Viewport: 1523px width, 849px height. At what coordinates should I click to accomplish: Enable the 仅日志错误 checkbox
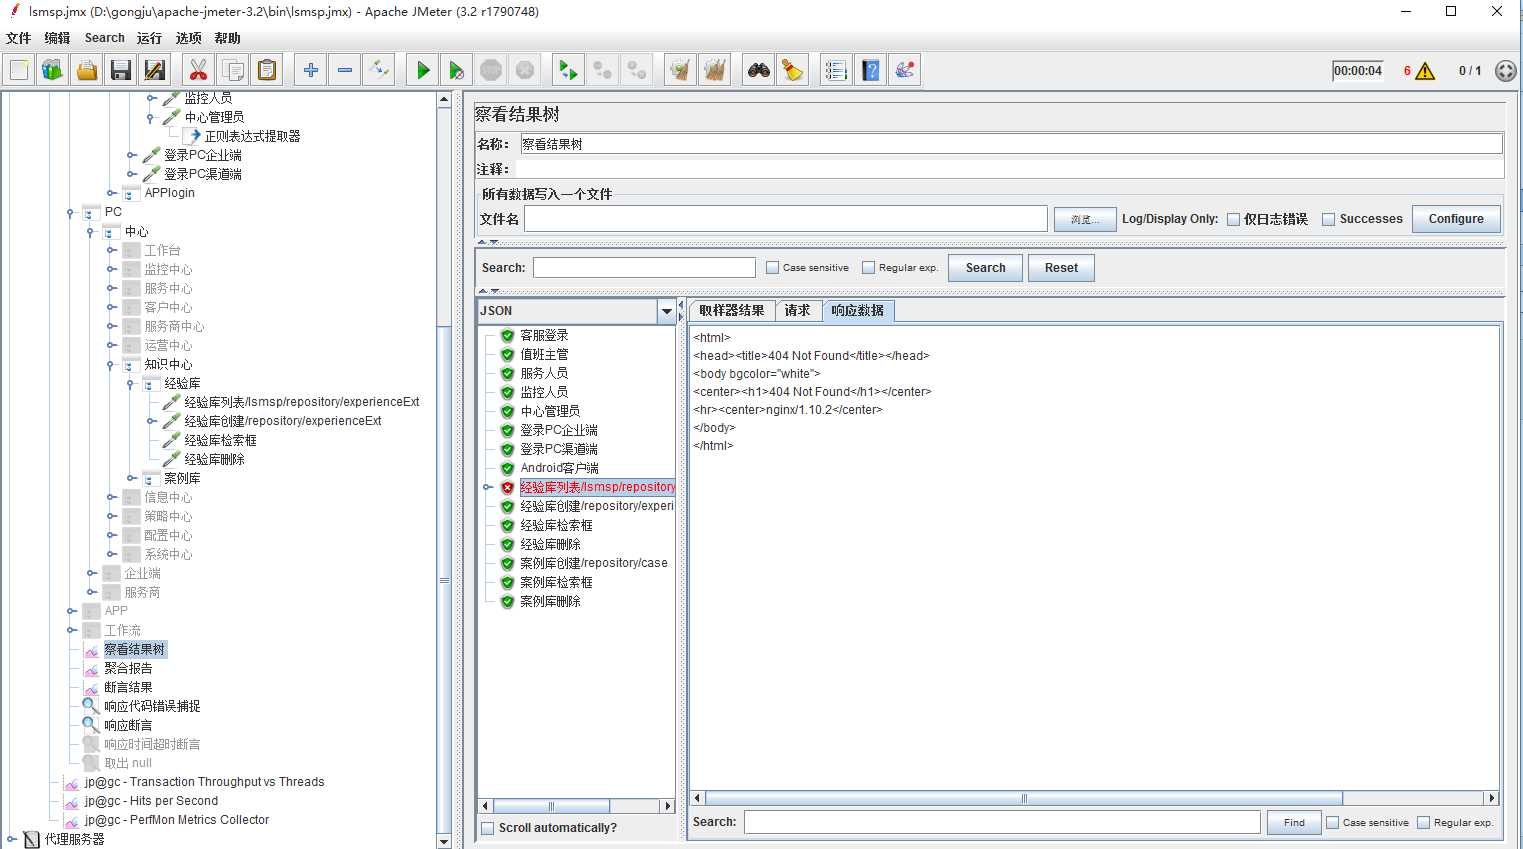pos(1233,219)
